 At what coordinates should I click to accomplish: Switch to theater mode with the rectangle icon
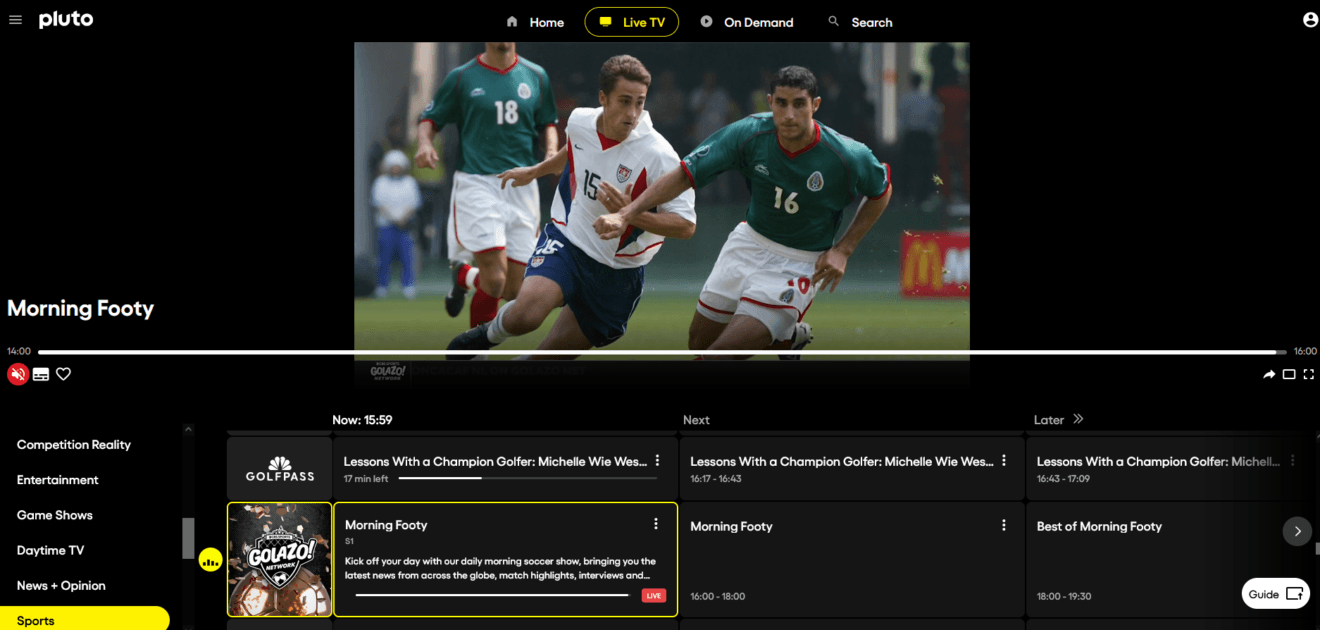[1289, 373]
